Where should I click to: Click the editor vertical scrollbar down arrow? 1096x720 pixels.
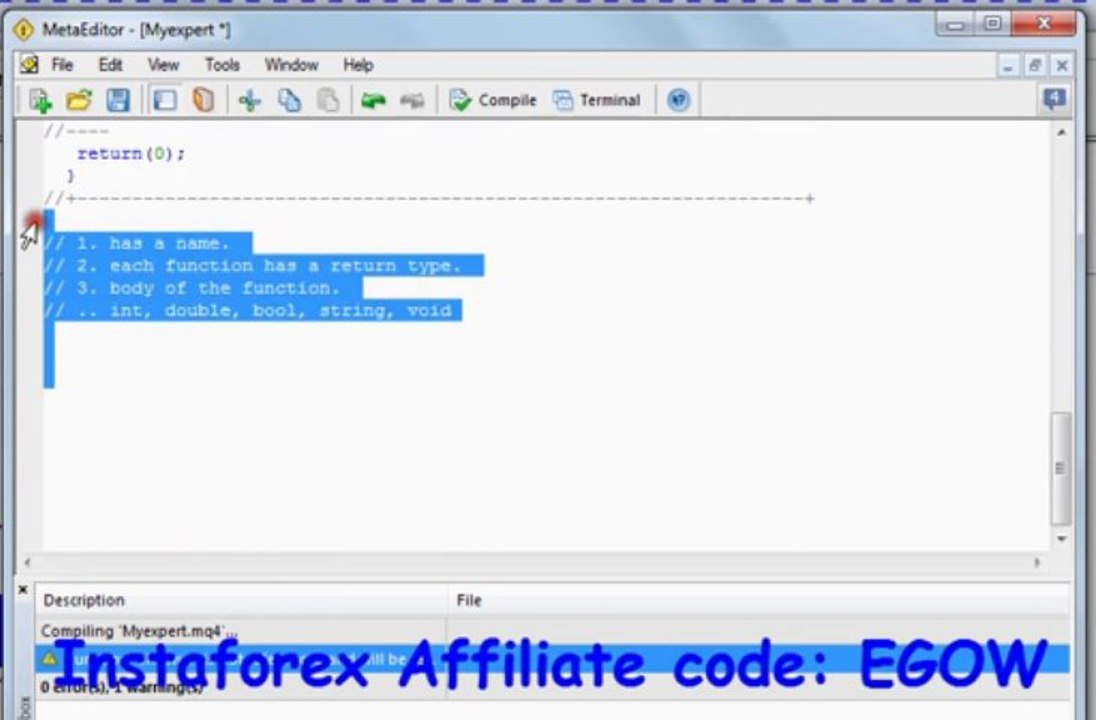1061,538
